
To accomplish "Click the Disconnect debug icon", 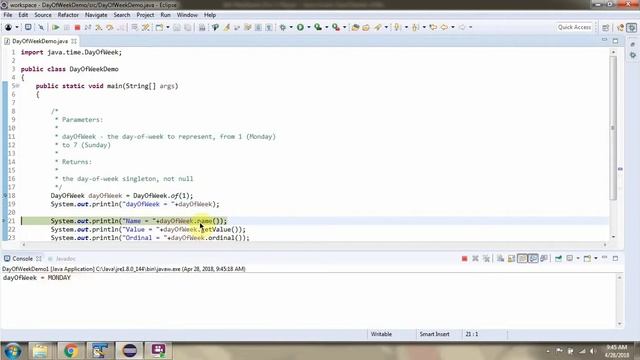I will (x=88, y=27).
